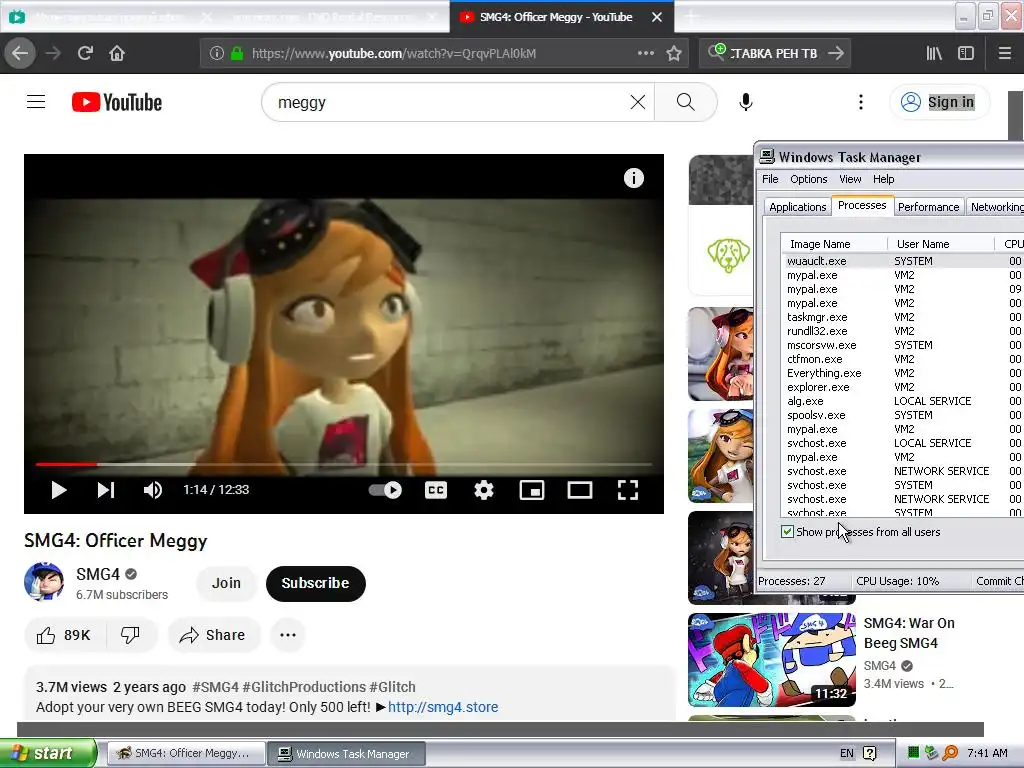
Task: Seek within the video progress bar
Action: 344,464
